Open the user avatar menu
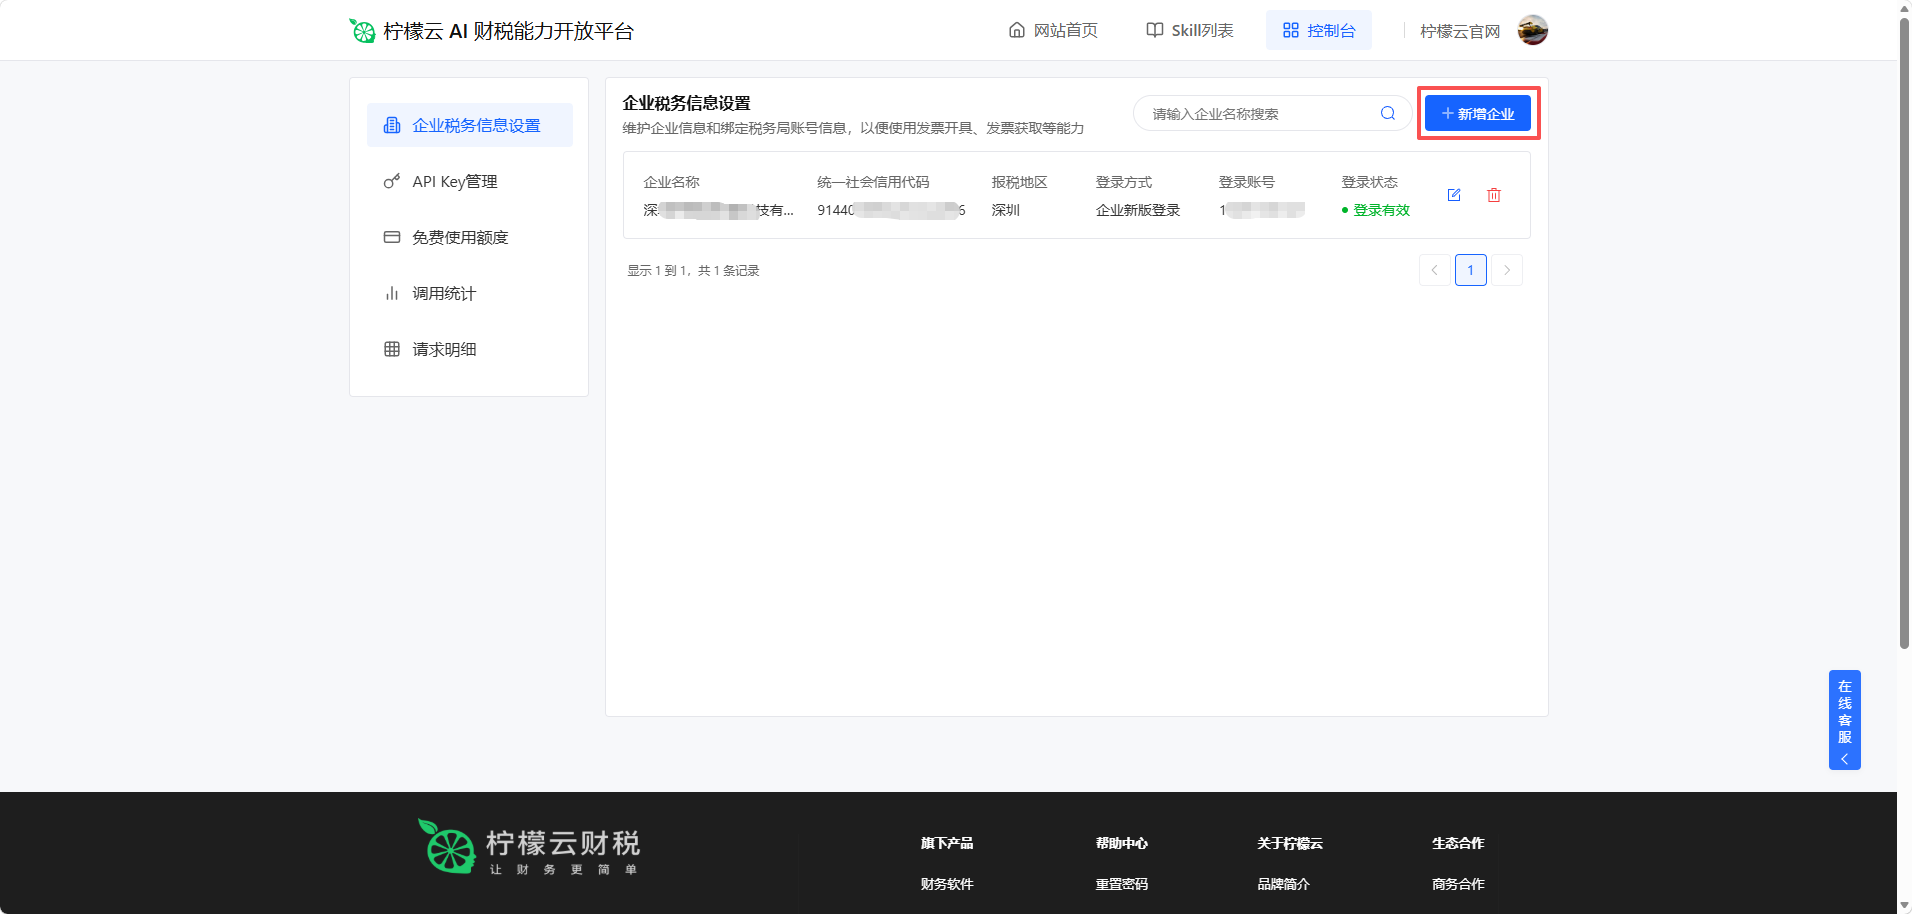This screenshot has width=1912, height=914. [1532, 30]
